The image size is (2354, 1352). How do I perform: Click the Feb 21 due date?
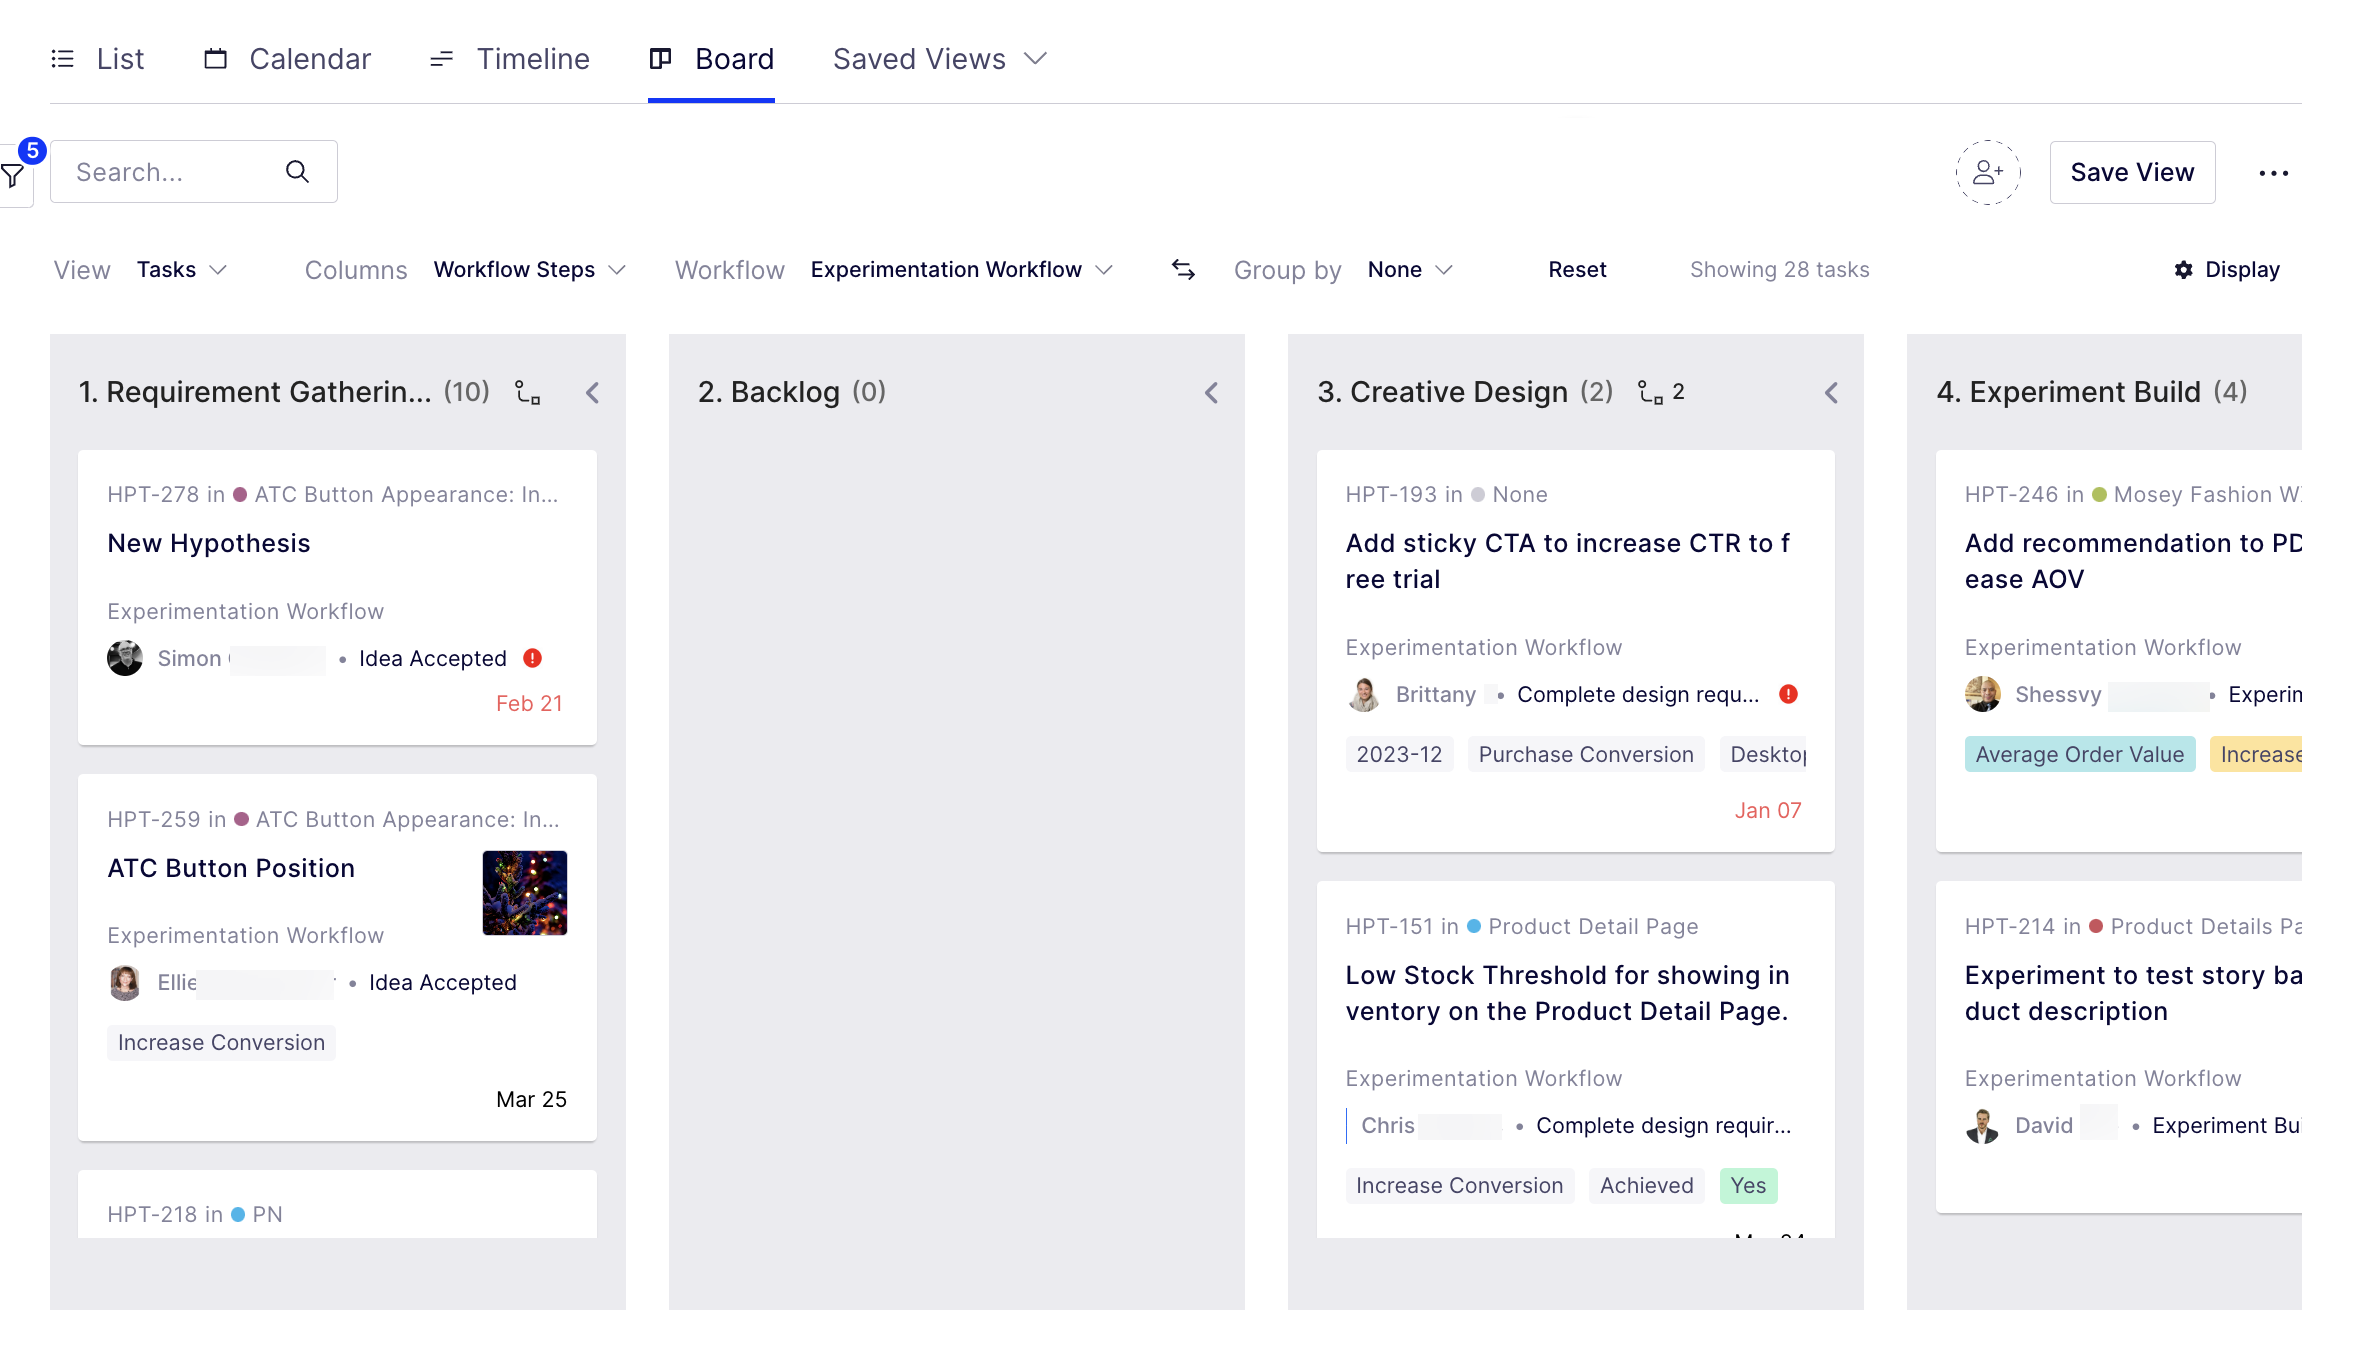click(x=529, y=704)
